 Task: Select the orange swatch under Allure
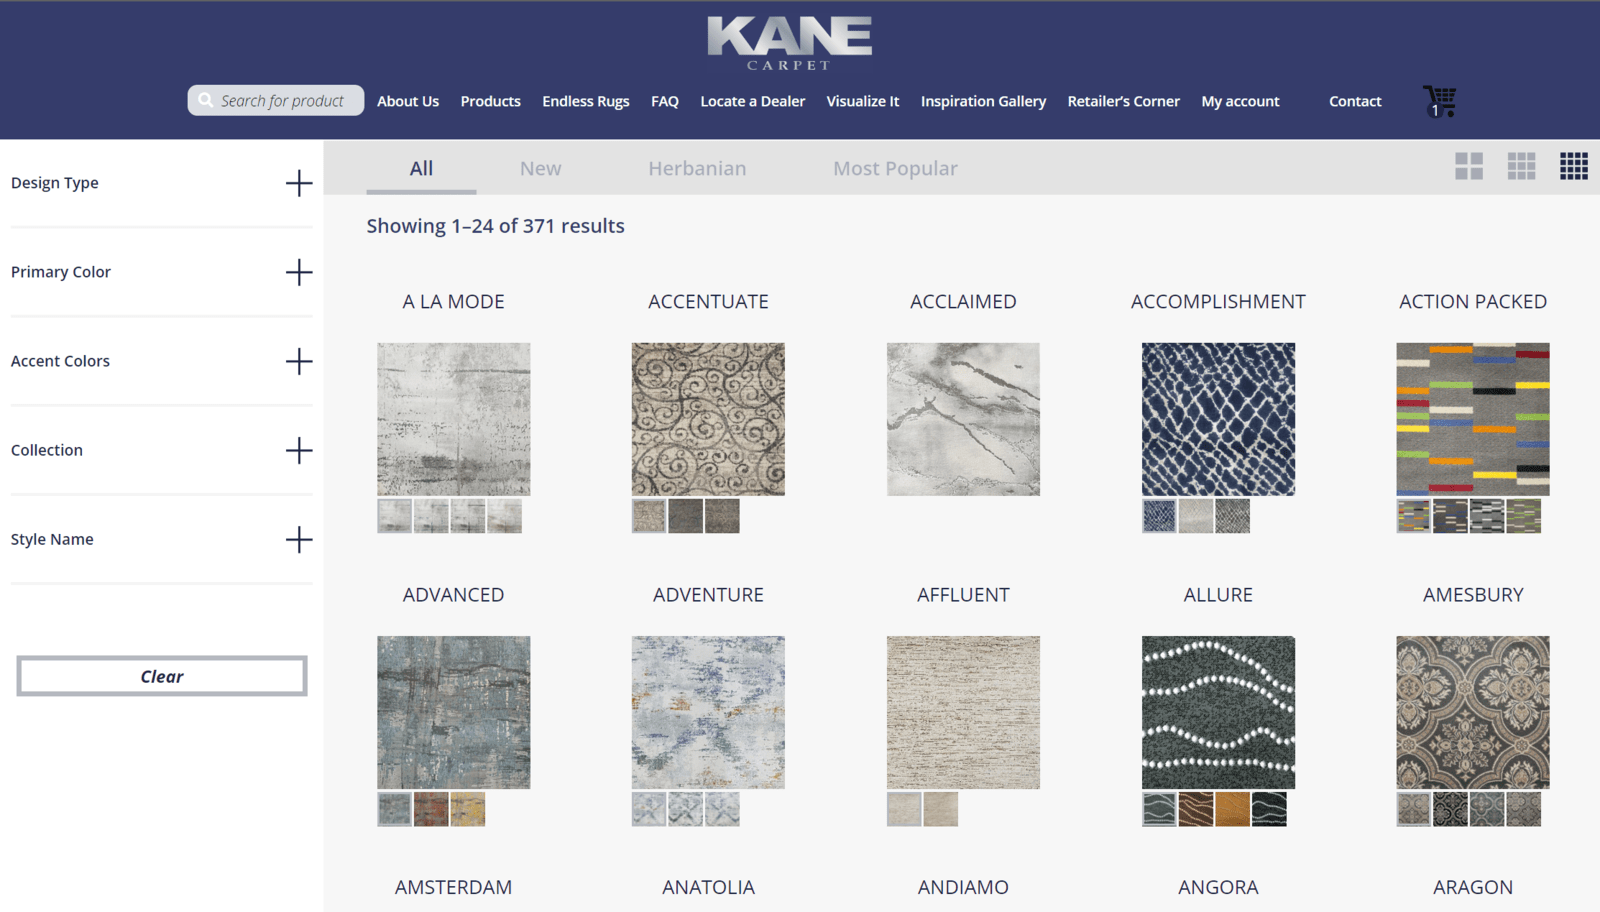point(1232,809)
